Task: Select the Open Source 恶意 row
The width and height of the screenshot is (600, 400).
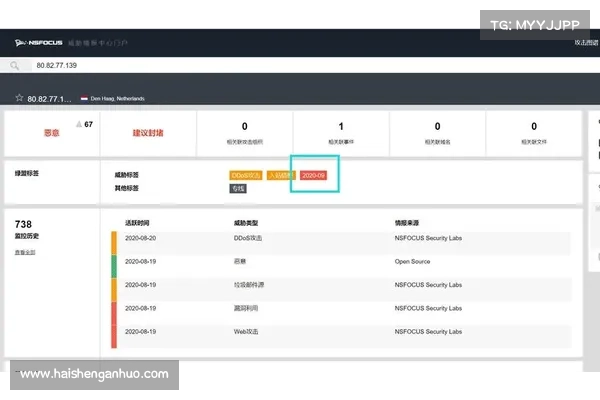Action: (340, 264)
